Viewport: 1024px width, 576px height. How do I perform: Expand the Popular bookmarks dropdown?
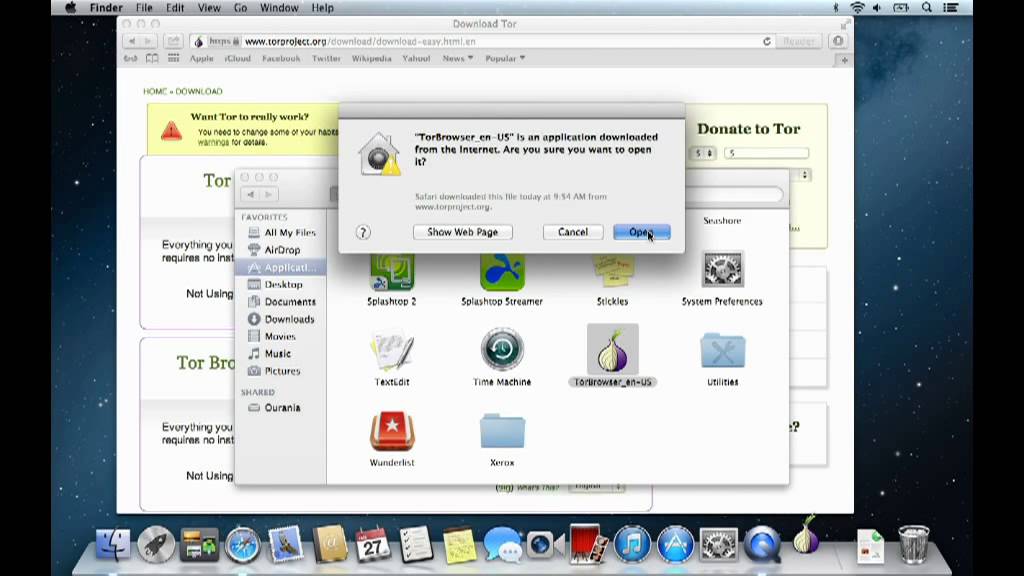pyautogui.click(x=505, y=58)
